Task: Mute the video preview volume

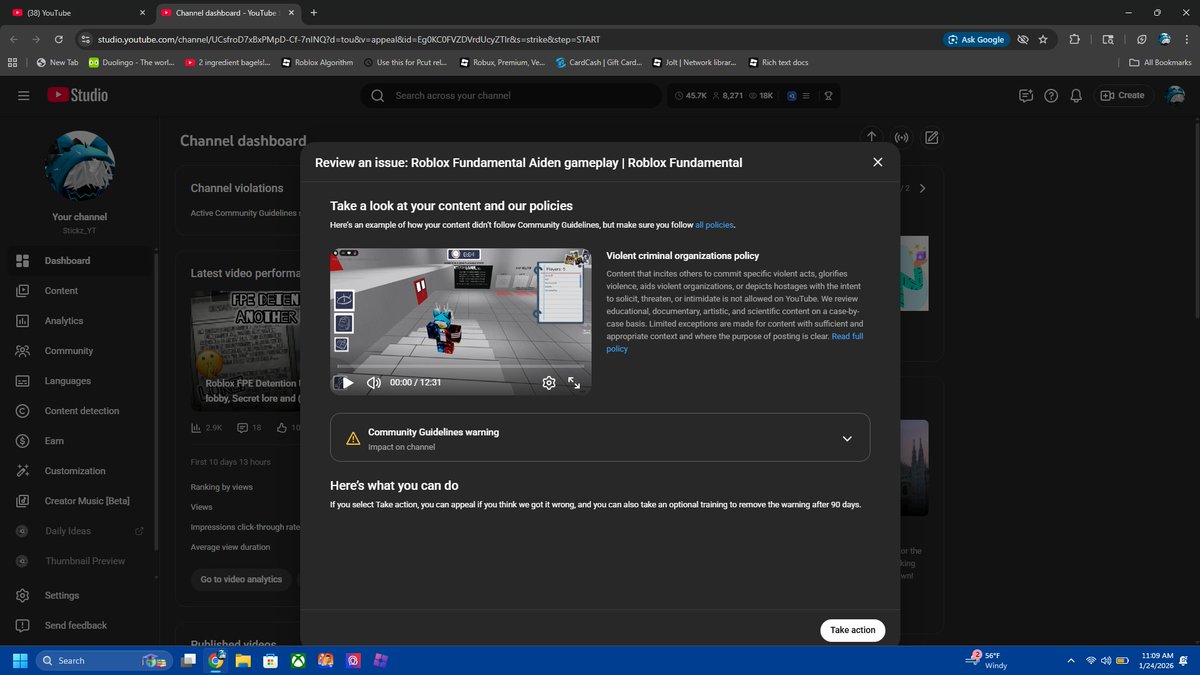Action: [374, 382]
